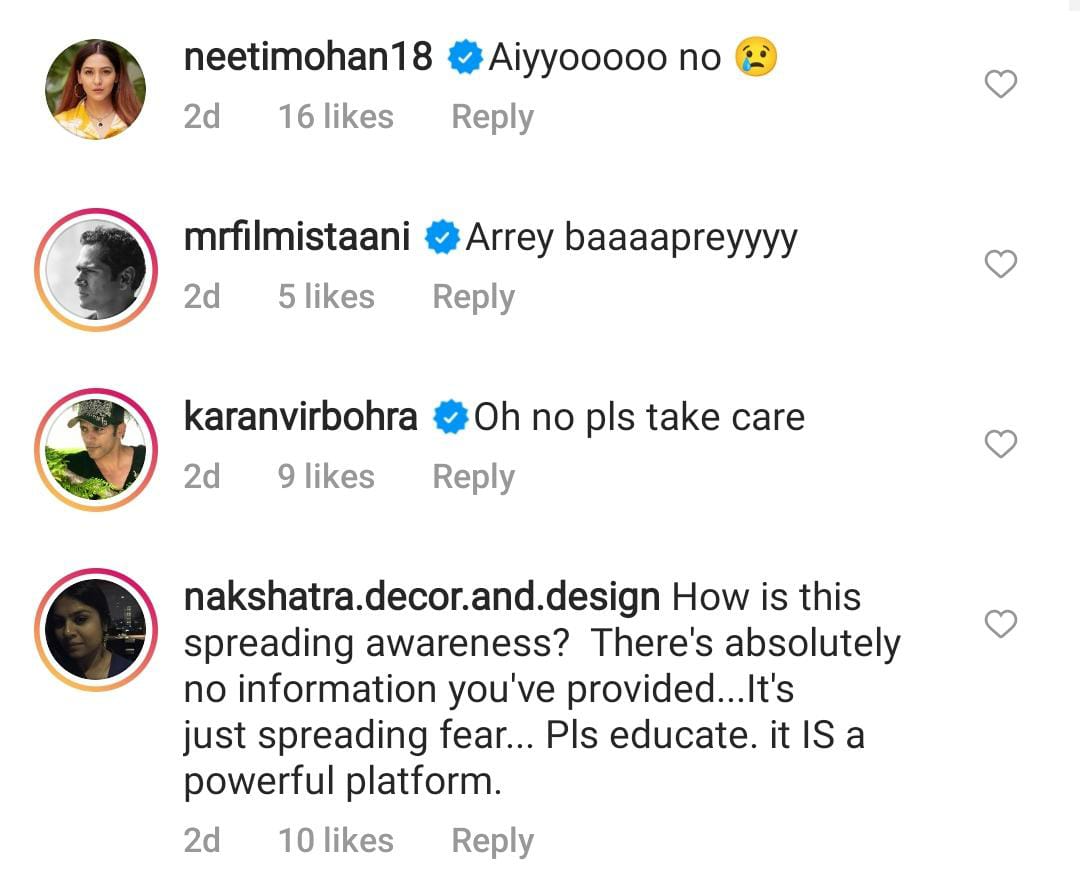Visit karanvirbohra's profile by clicking his username
Image resolution: width=1080 pixels, height=887 pixels.
click(x=300, y=417)
